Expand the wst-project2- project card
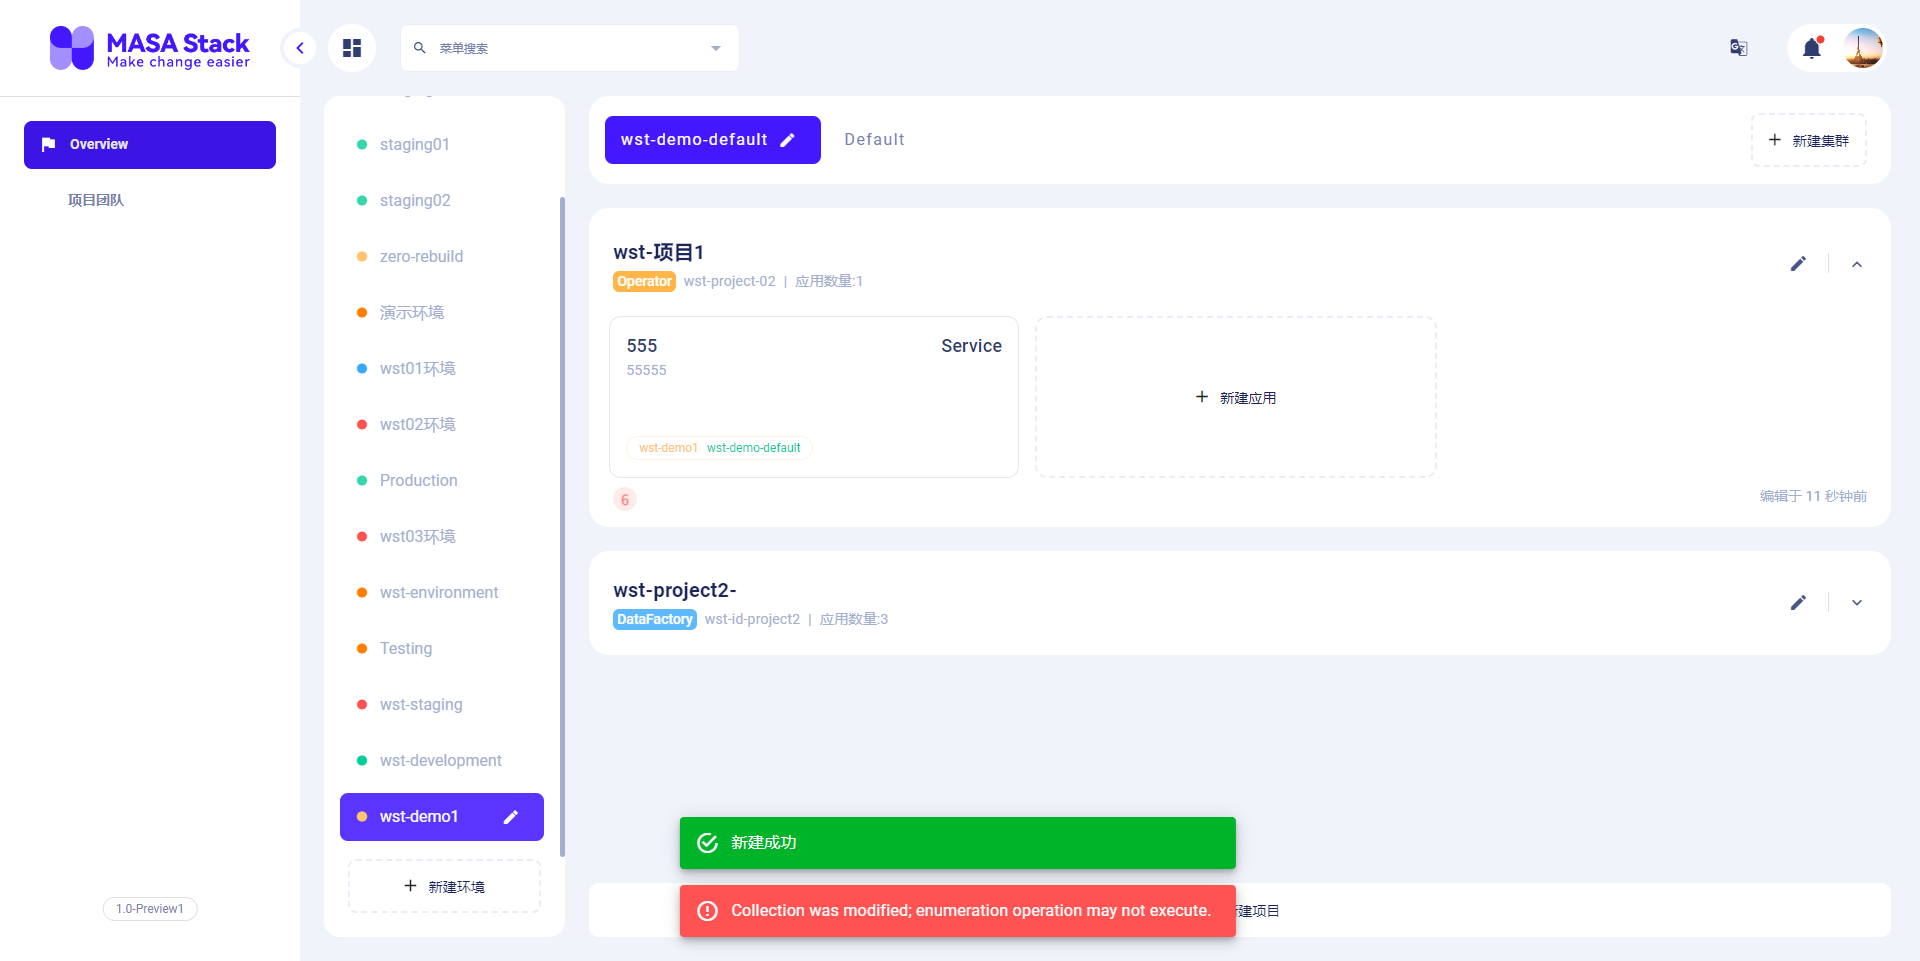Image resolution: width=1920 pixels, height=961 pixels. pos(1857,602)
